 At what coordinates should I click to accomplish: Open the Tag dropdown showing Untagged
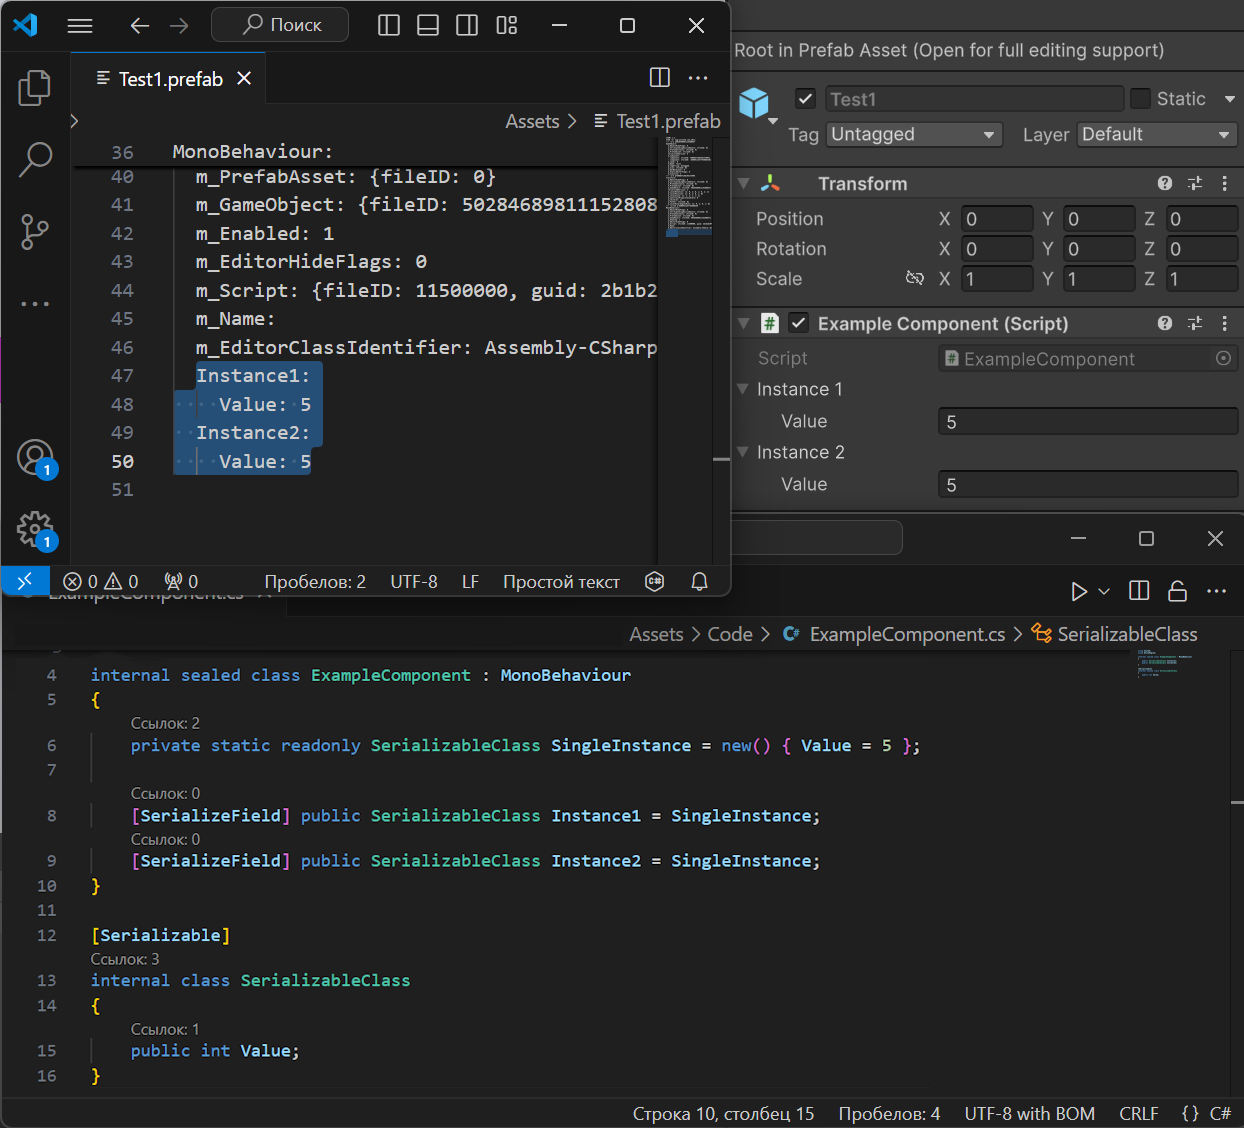pyautogui.click(x=913, y=135)
